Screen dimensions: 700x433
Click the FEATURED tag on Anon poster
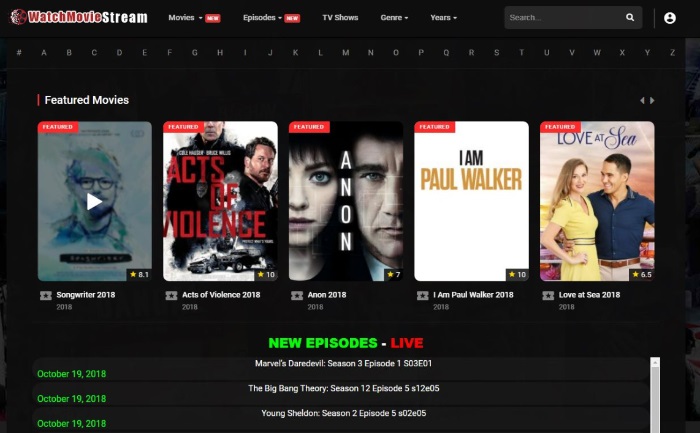(x=309, y=127)
